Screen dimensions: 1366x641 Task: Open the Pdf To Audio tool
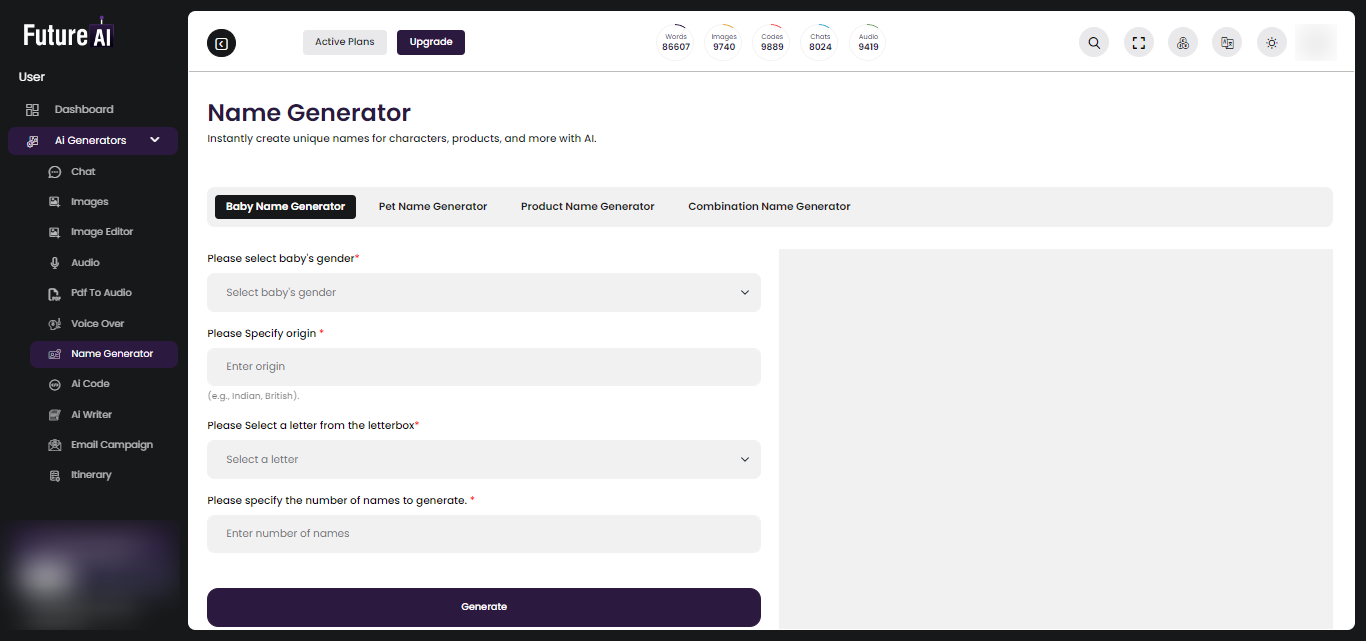tap(101, 292)
